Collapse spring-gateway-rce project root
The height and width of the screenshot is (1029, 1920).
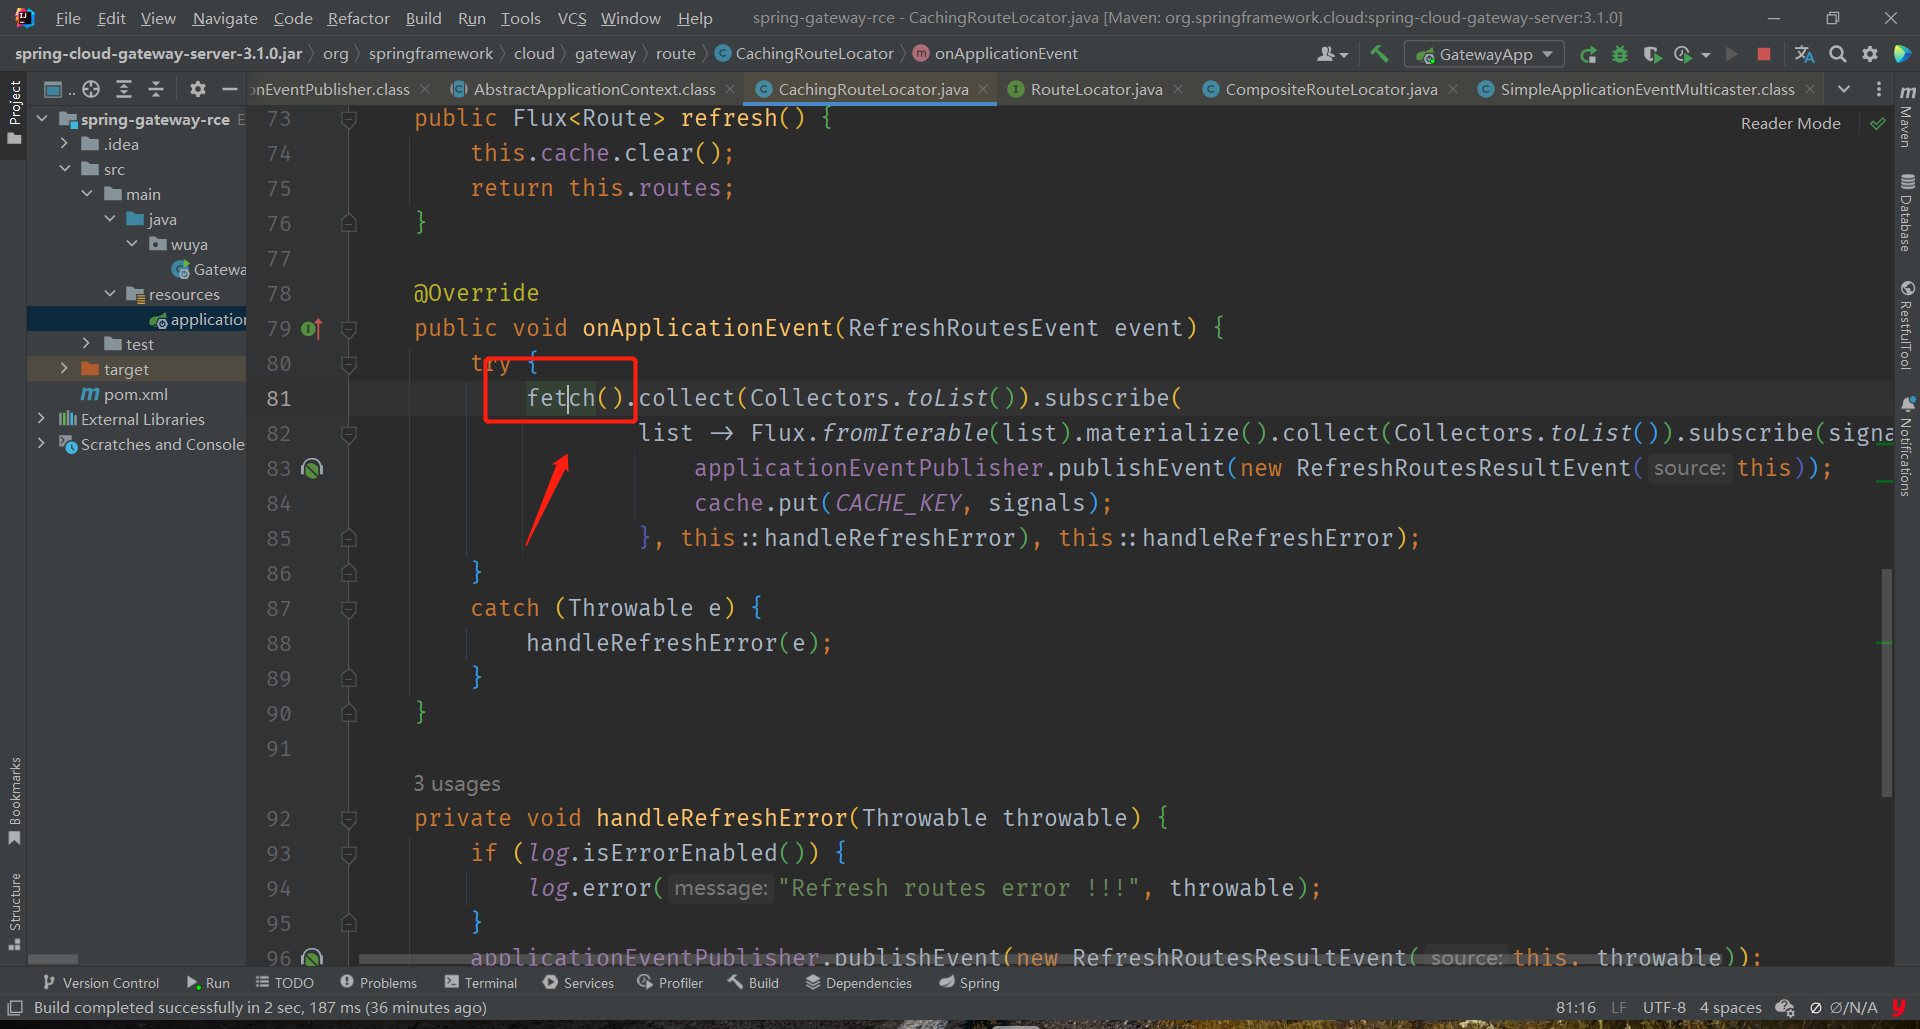click(42, 119)
